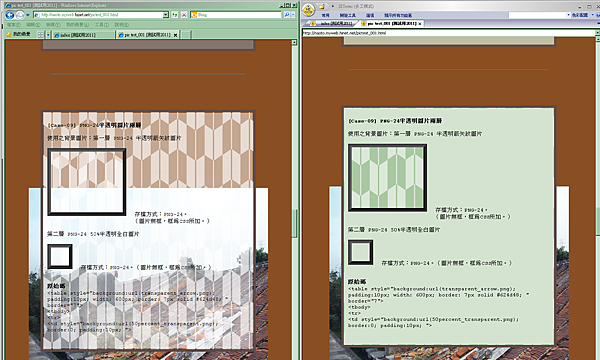This screenshot has width=600, height=360.
Task: Click 顯示所有功能區 in the IETester ribbon
Action: tap(398, 15)
